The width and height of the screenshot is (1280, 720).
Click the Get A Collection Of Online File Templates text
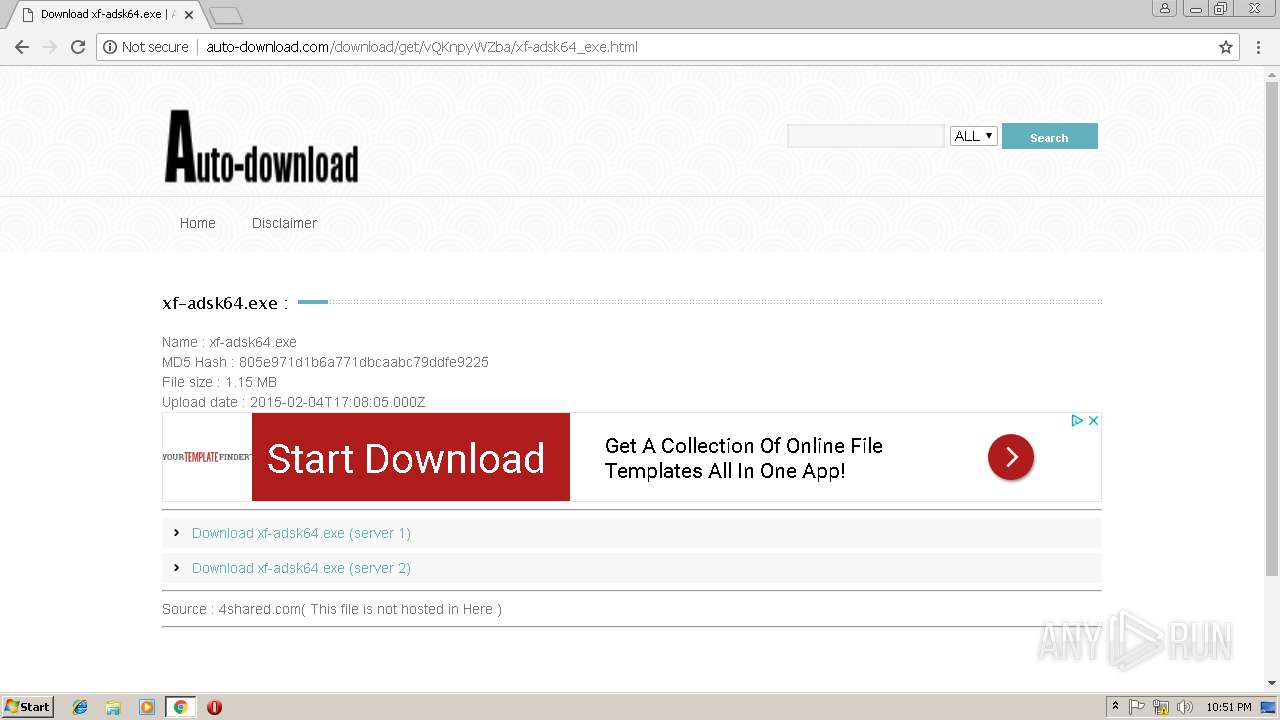click(744, 458)
